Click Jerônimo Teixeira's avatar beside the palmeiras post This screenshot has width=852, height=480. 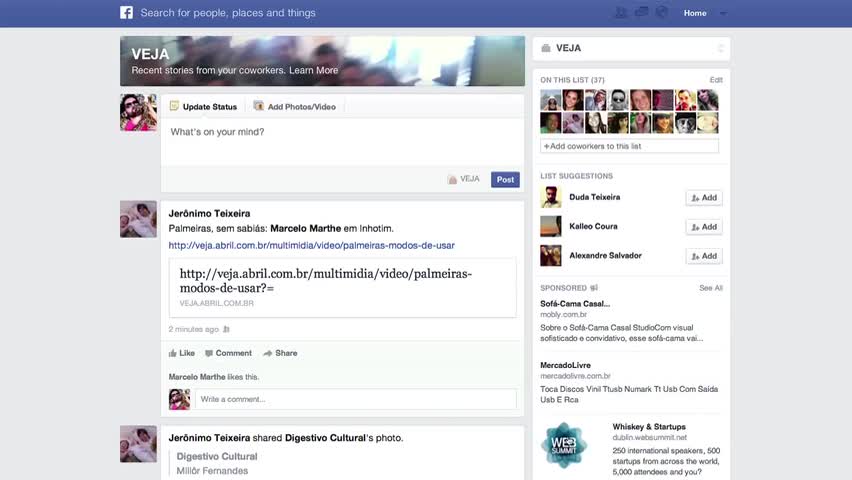[x=139, y=219]
